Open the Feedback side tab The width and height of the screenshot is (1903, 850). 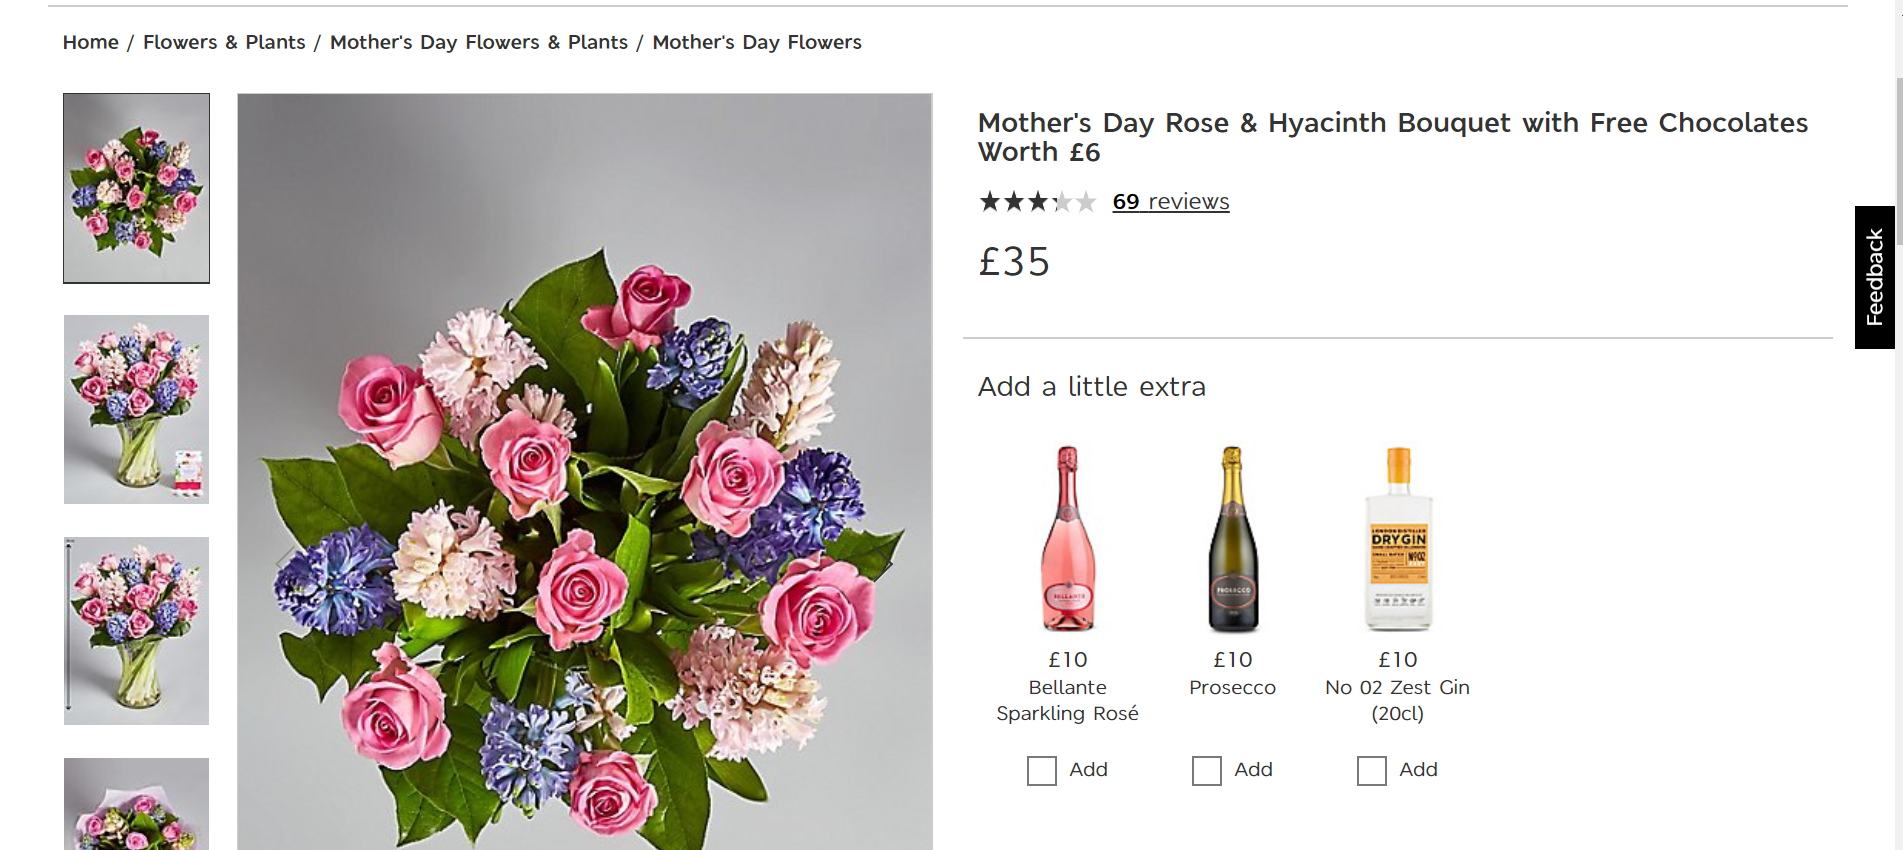click(1875, 277)
